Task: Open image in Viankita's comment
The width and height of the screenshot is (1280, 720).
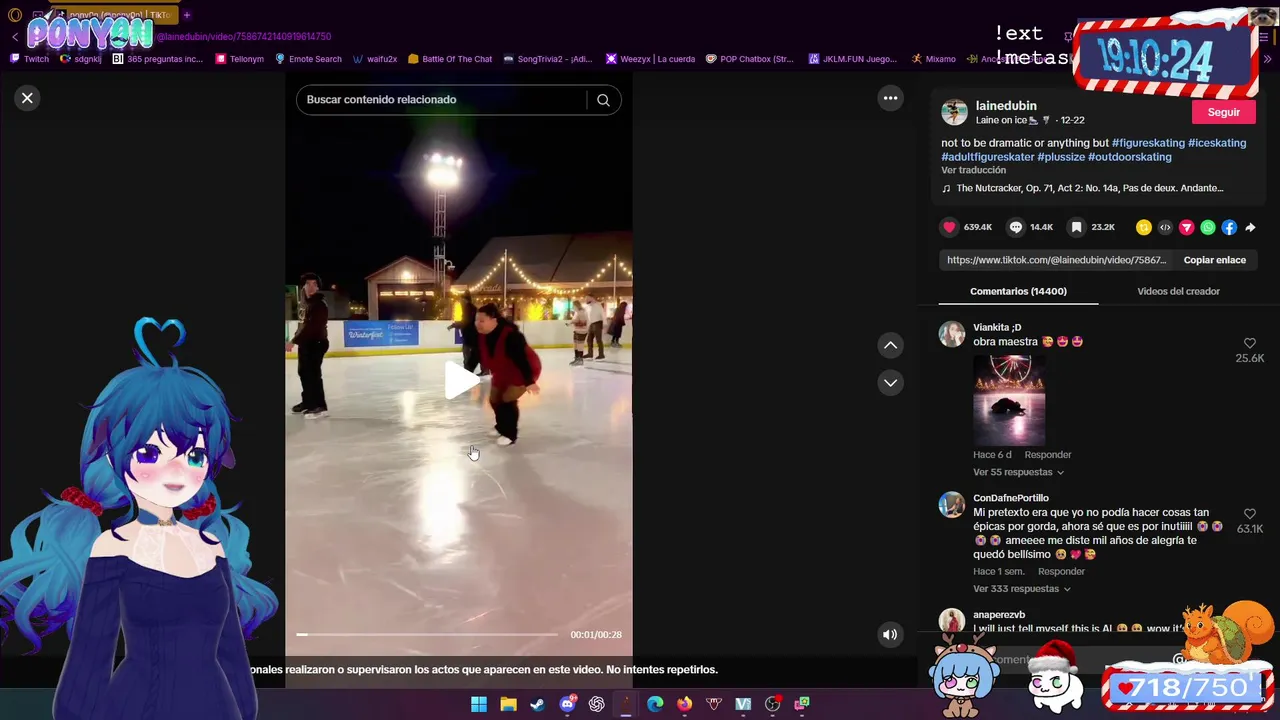Action: (x=1009, y=400)
